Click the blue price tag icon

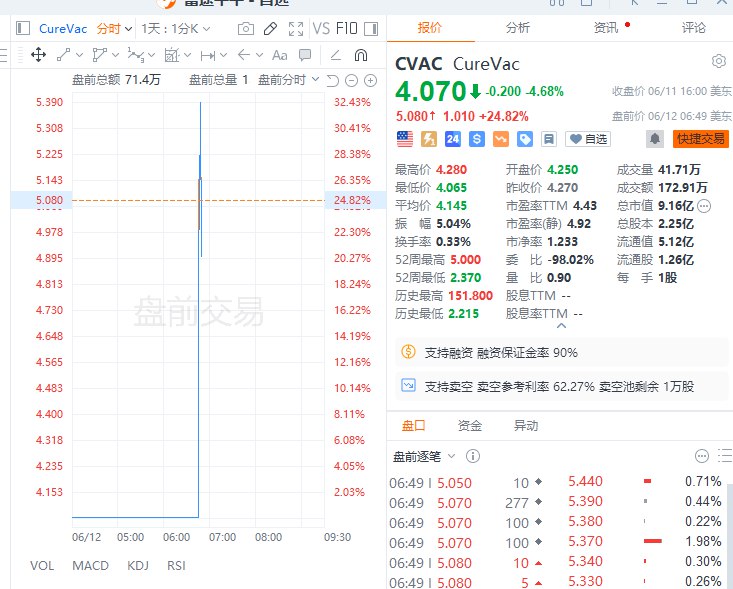tap(525, 139)
